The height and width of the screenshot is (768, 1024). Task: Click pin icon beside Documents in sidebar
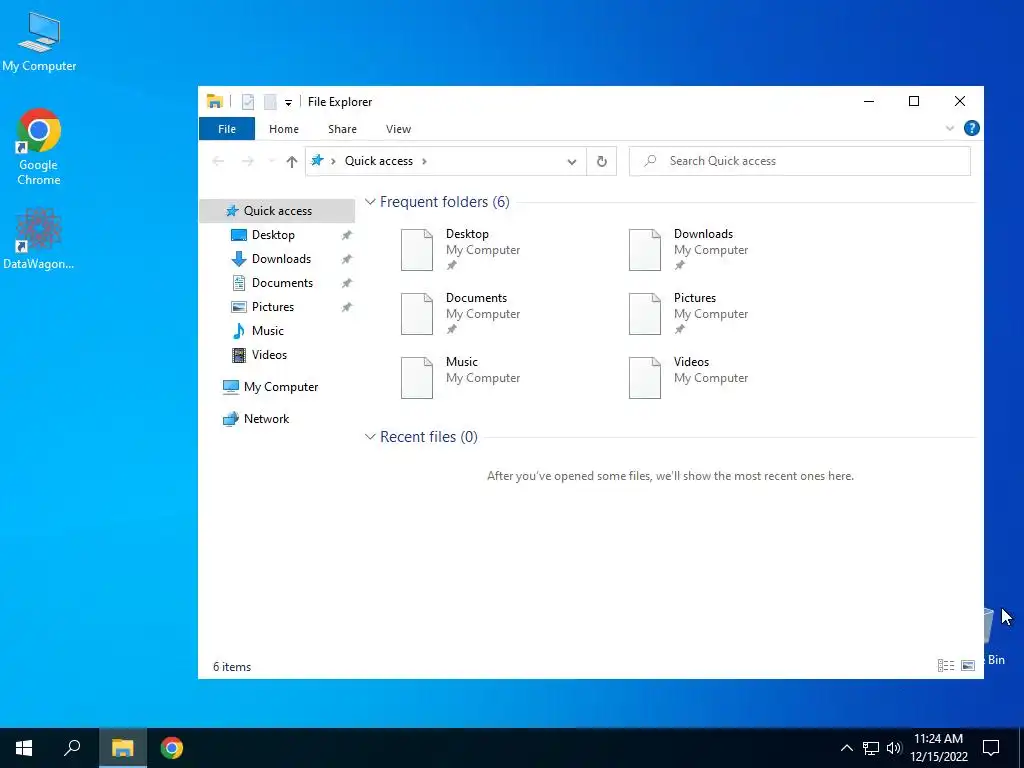click(347, 283)
